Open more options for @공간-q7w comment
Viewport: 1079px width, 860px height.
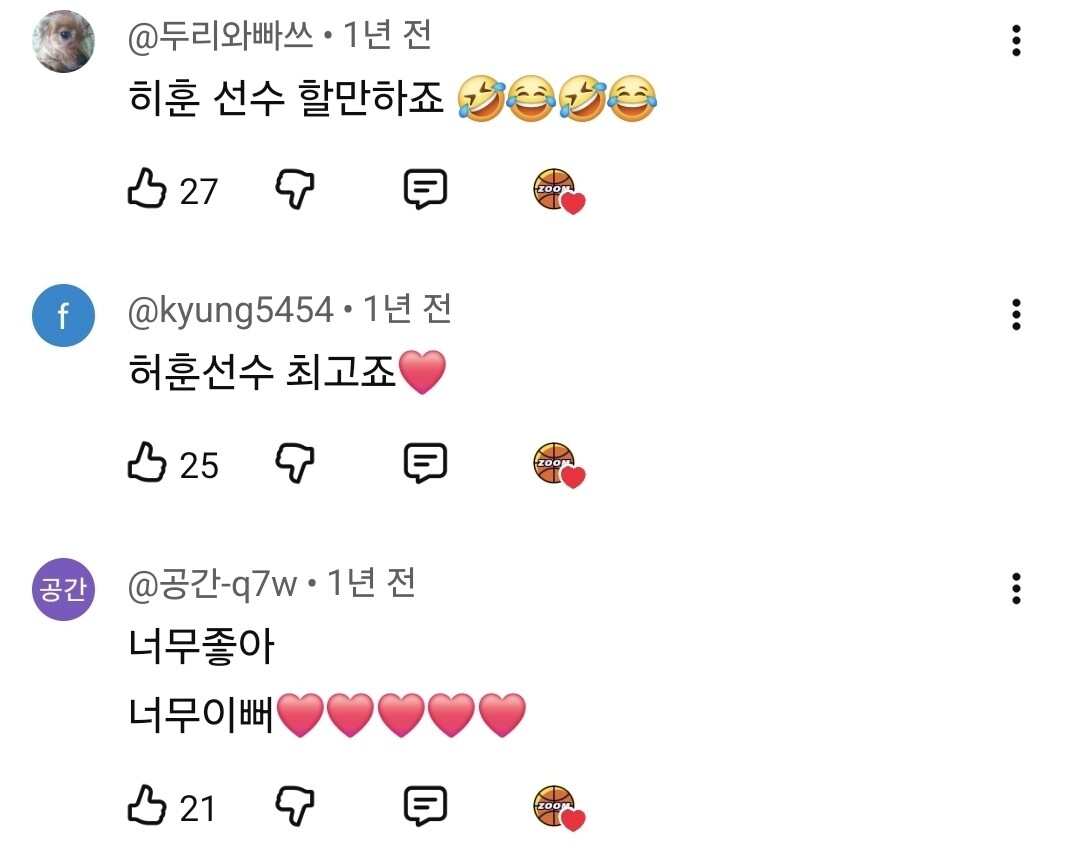tap(1016, 588)
